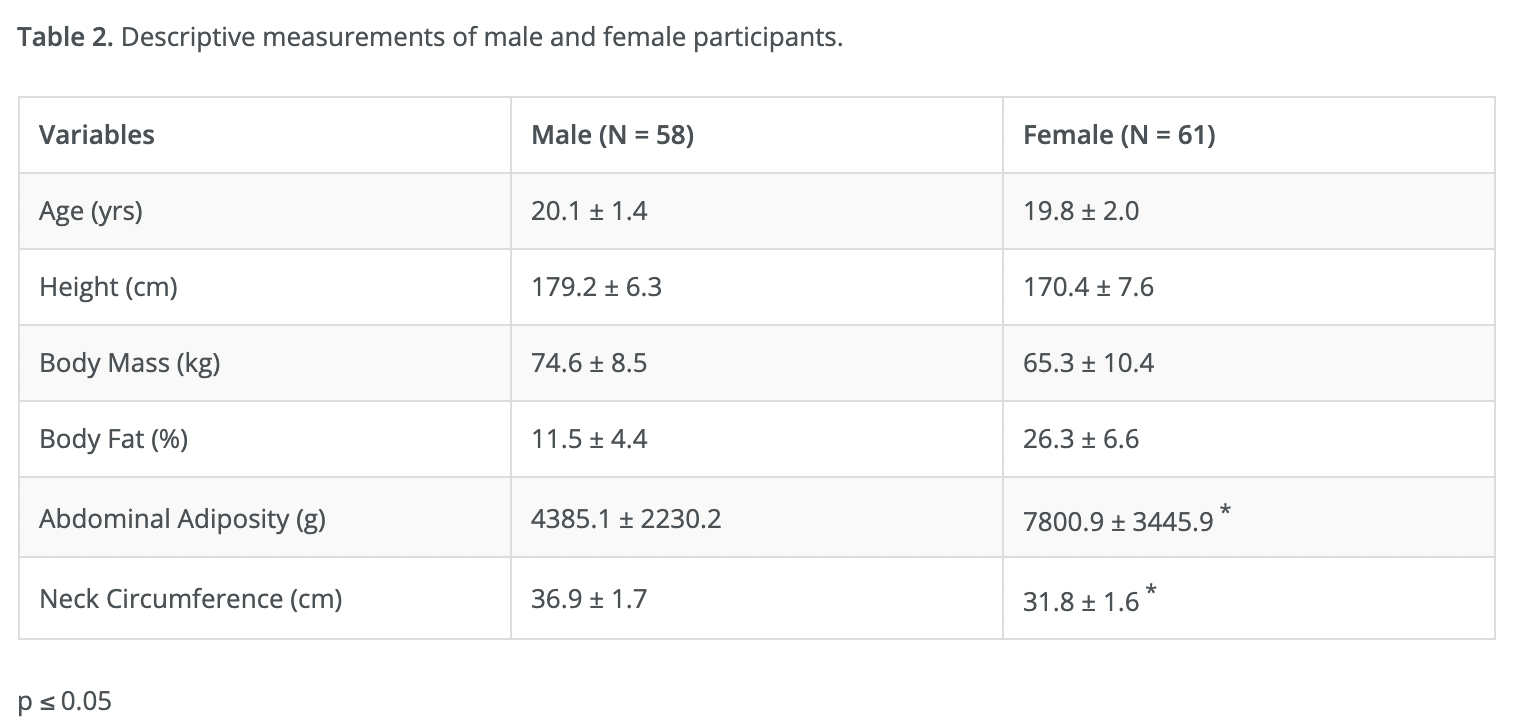The height and width of the screenshot is (726, 1524).
Task: Click the Abdominal Adiposity (g) row label
Action: coord(183,519)
